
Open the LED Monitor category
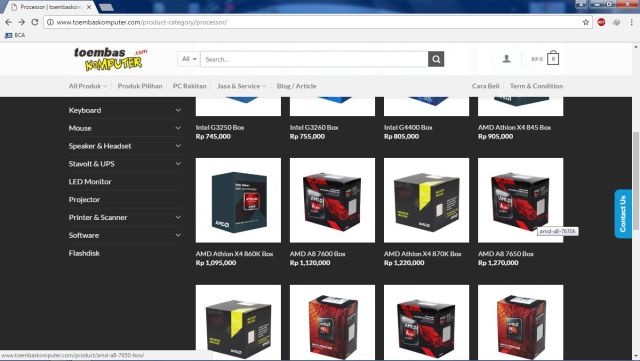tap(90, 182)
